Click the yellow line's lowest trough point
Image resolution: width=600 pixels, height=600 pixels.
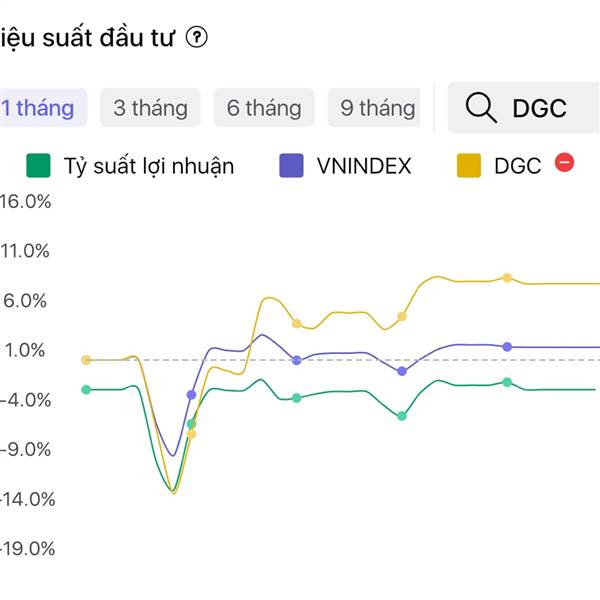174,493
